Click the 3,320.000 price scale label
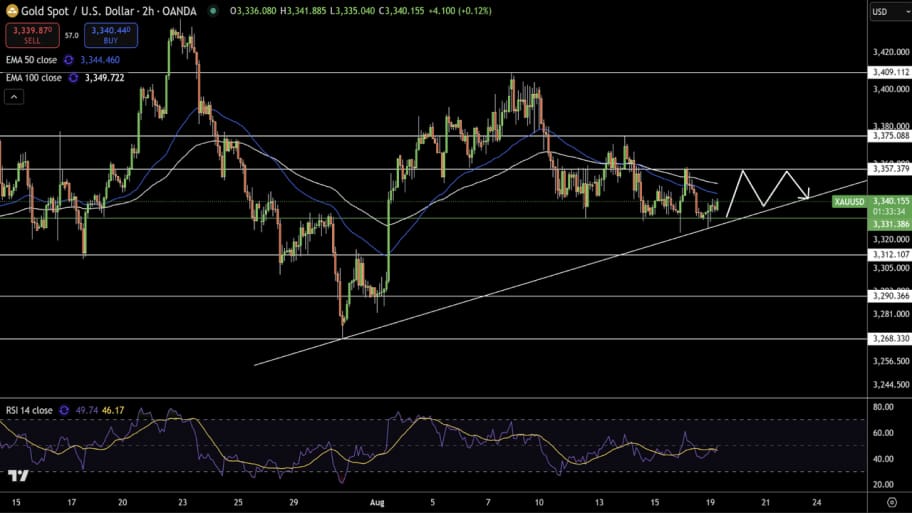The image size is (912, 513). (890, 239)
